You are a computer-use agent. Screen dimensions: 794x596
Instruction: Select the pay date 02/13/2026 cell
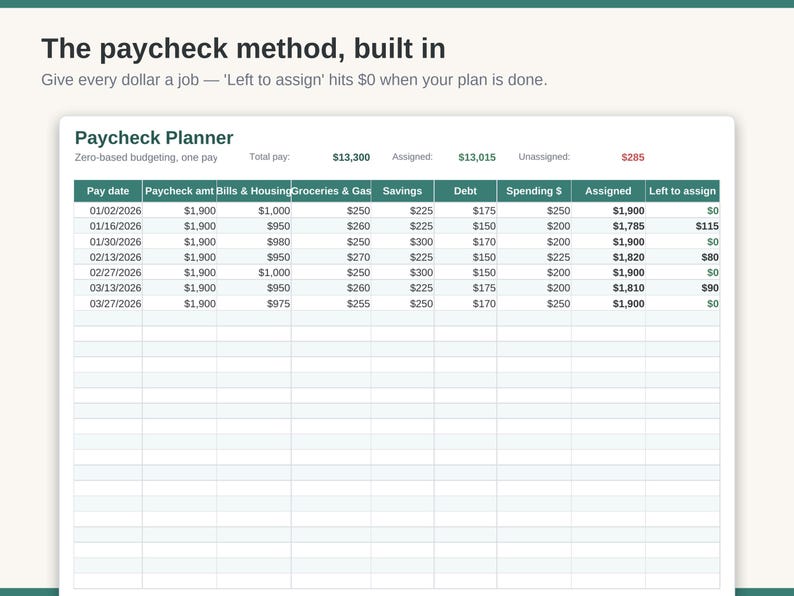click(x=108, y=257)
